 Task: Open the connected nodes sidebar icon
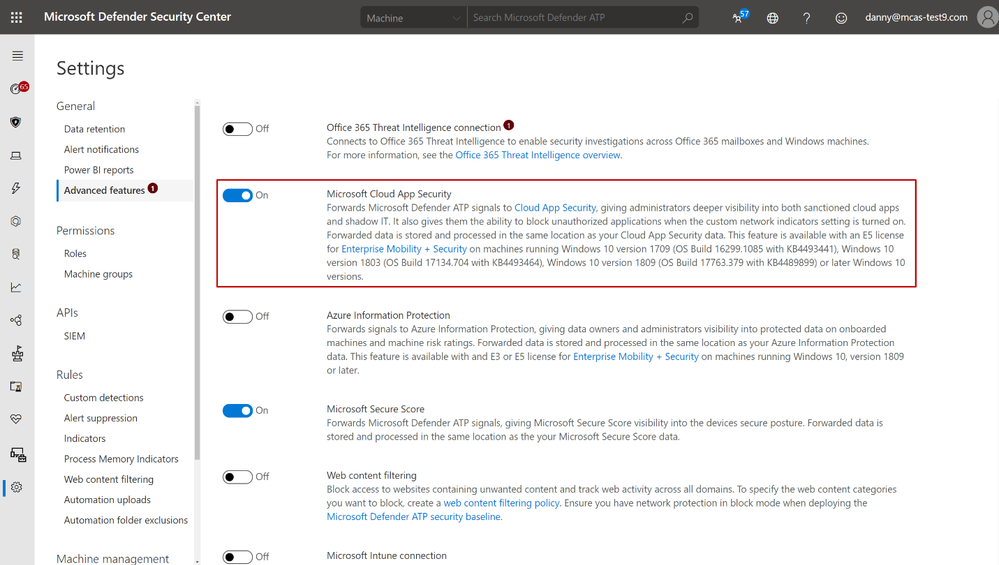(x=16, y=320)
